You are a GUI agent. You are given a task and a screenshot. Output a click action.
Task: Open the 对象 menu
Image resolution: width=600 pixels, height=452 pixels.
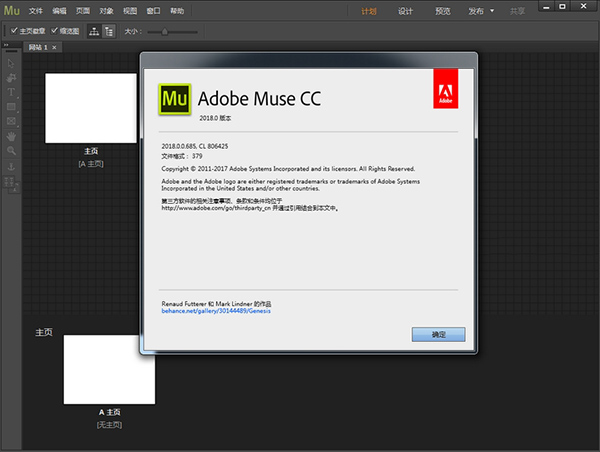coord(105,12)
